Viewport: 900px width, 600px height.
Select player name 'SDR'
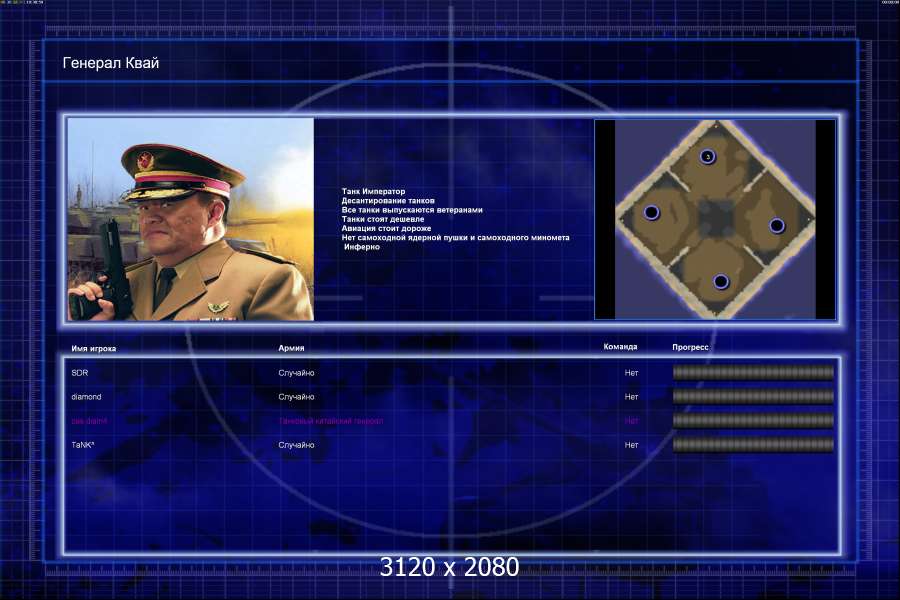point(80,373)
